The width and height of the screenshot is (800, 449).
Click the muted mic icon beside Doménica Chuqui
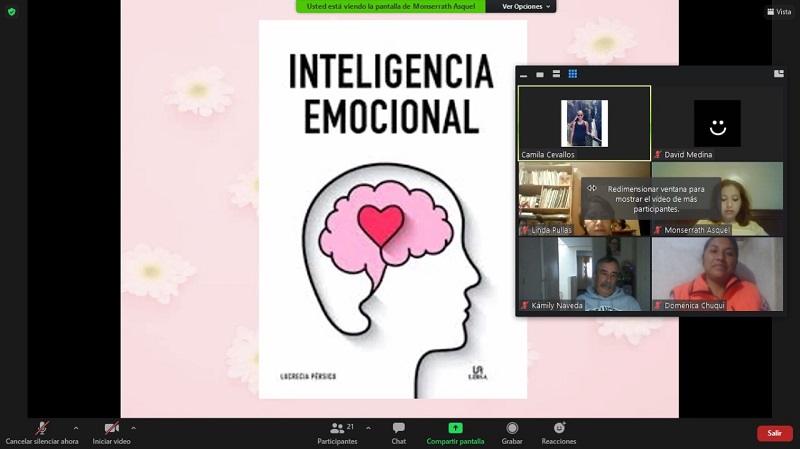(658, 306)
